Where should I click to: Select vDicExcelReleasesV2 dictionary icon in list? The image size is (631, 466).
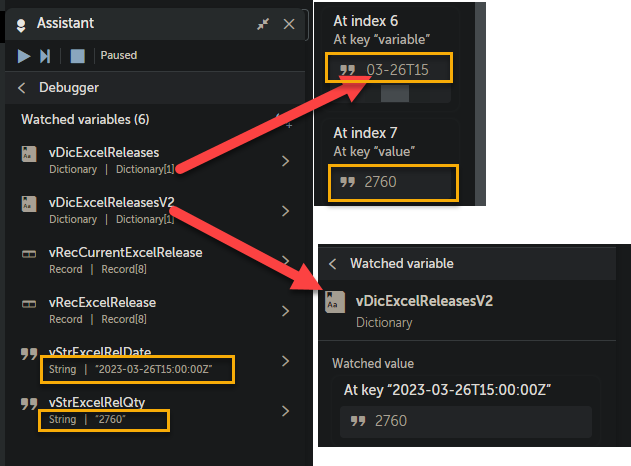point(29,204)
